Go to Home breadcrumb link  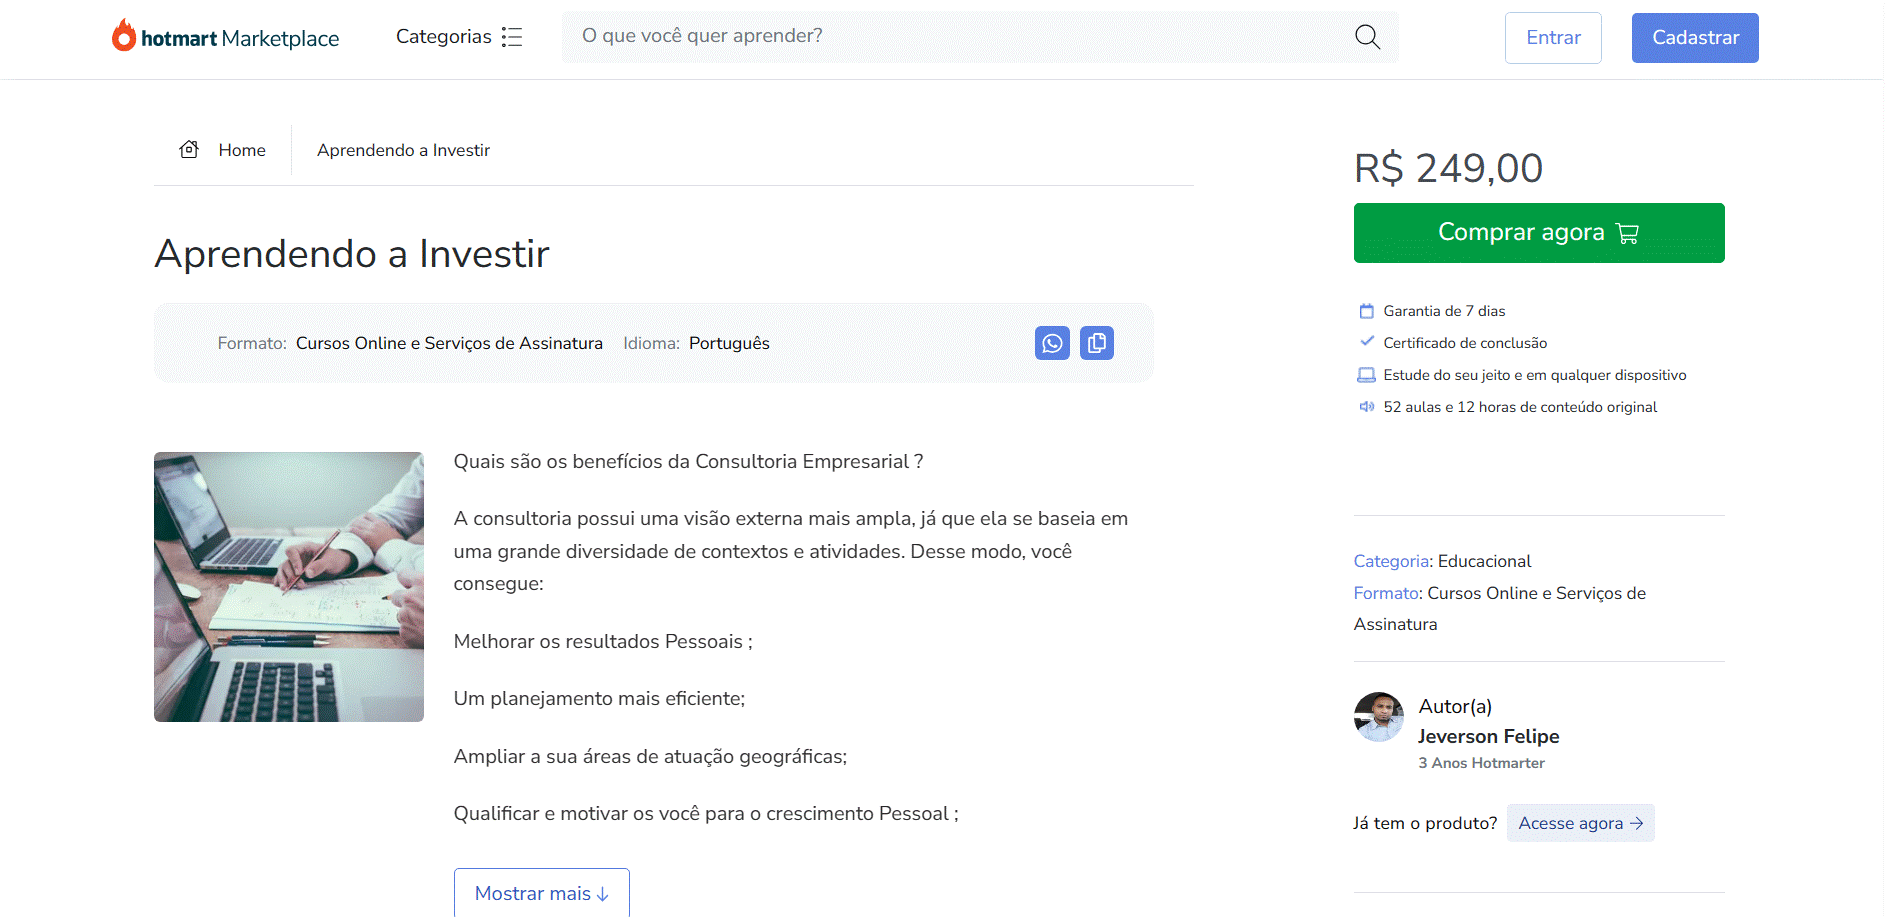point(242,150)
